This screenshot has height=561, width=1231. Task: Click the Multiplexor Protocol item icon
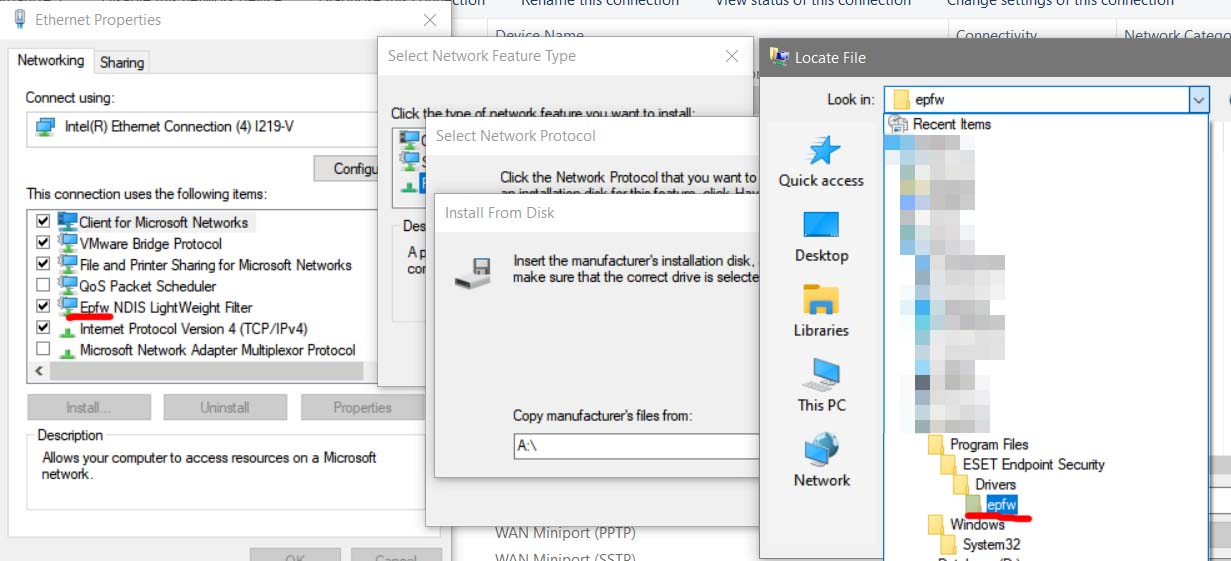68,350
